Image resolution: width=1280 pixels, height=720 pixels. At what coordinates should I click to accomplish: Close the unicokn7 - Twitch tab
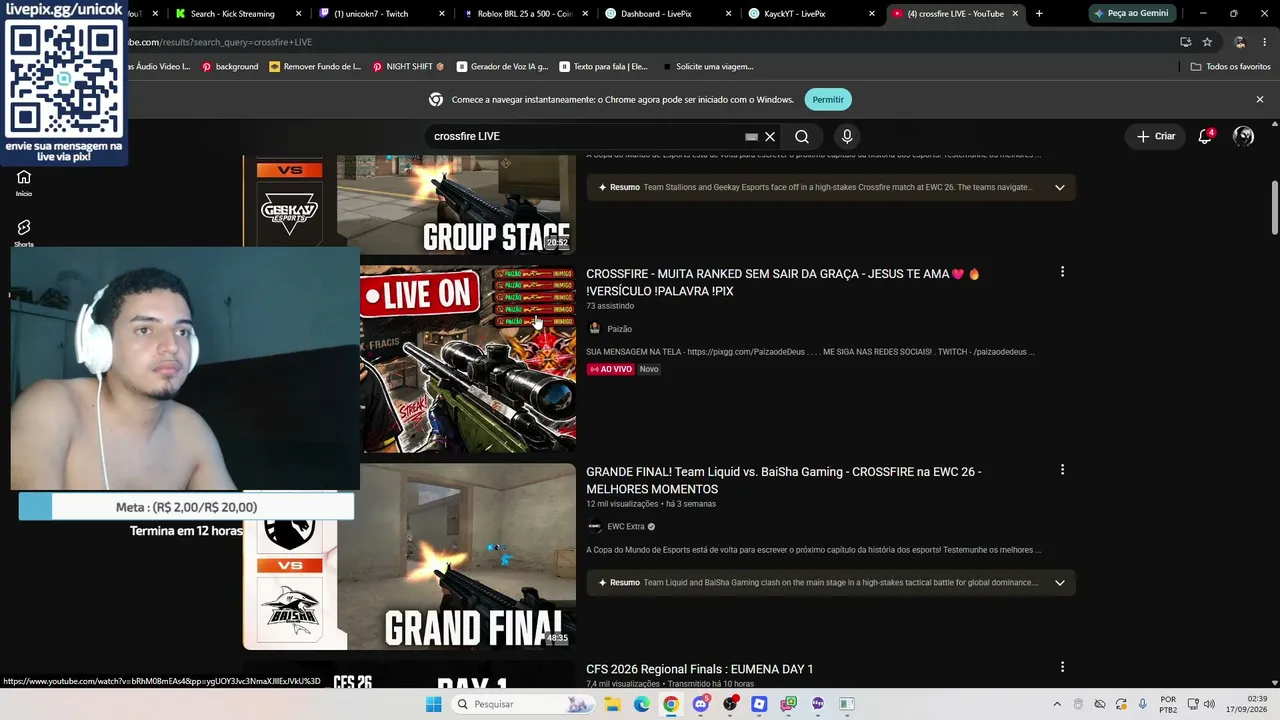coord(443,14)
